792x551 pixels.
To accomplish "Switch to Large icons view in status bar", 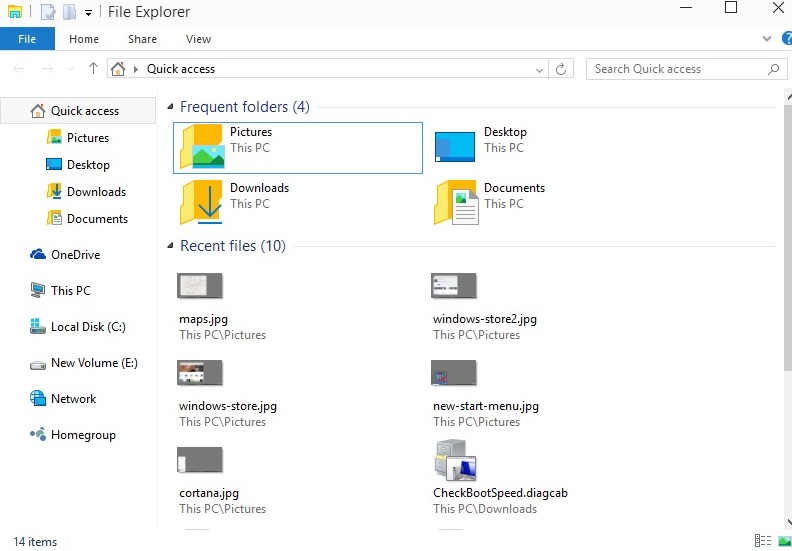I will (x=784, y=541).
